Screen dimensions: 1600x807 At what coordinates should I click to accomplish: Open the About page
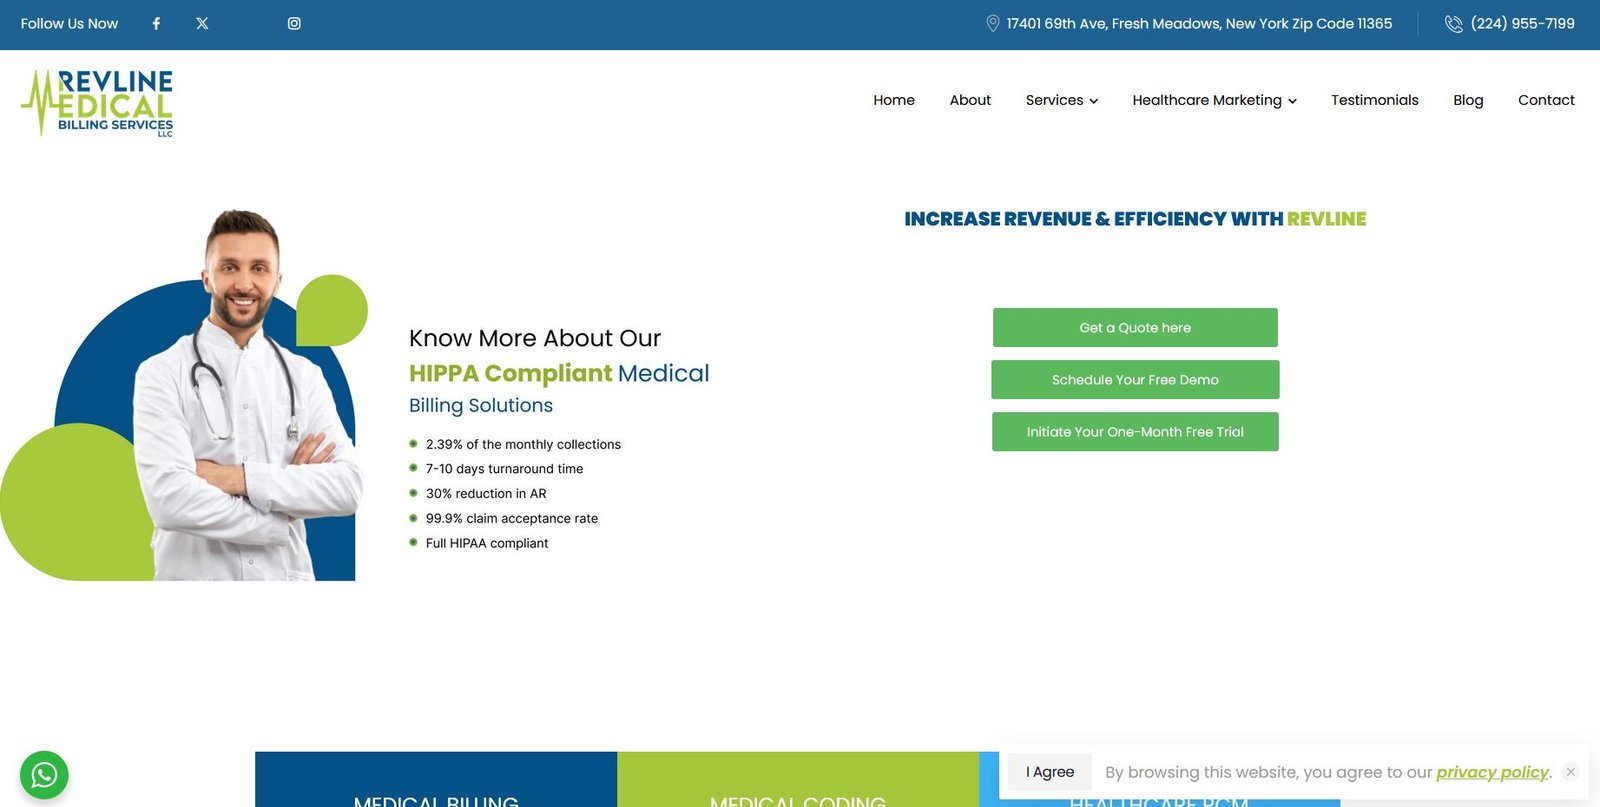point(970,100)
